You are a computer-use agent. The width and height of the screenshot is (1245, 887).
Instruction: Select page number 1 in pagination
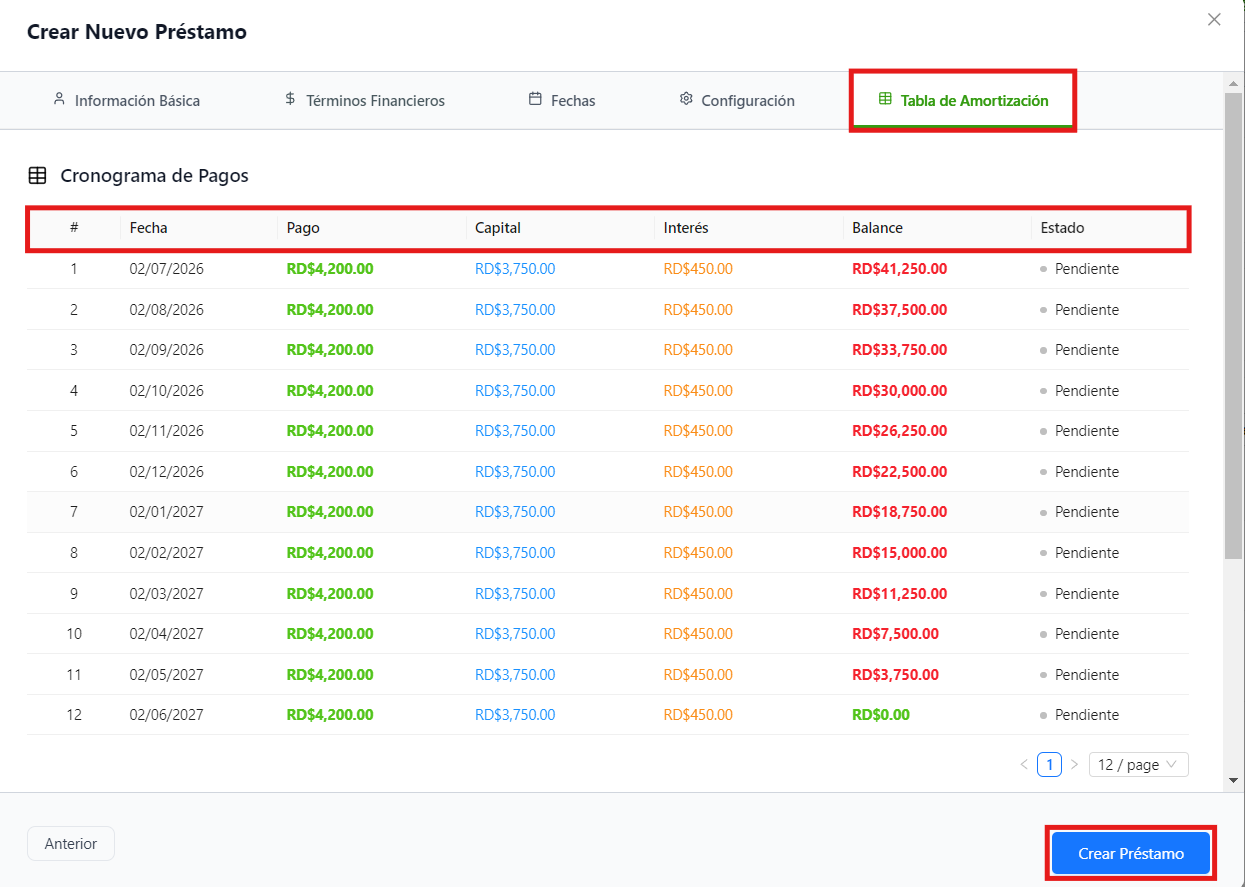[1049, 765]
